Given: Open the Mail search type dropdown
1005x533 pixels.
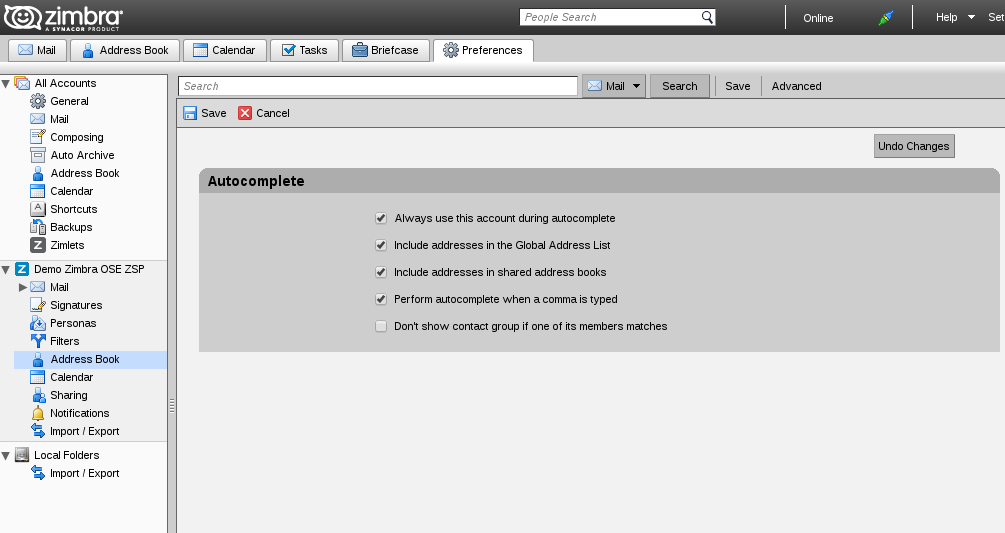Looking at the screenshot, I should 636,86.
